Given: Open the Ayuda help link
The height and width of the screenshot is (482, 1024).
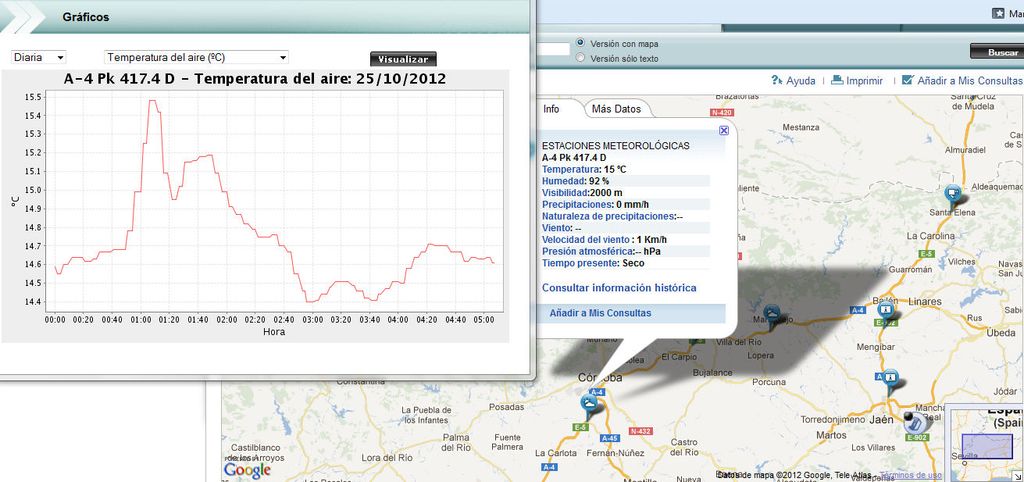Looking at the screenshot, I should [x=800, y=81].
